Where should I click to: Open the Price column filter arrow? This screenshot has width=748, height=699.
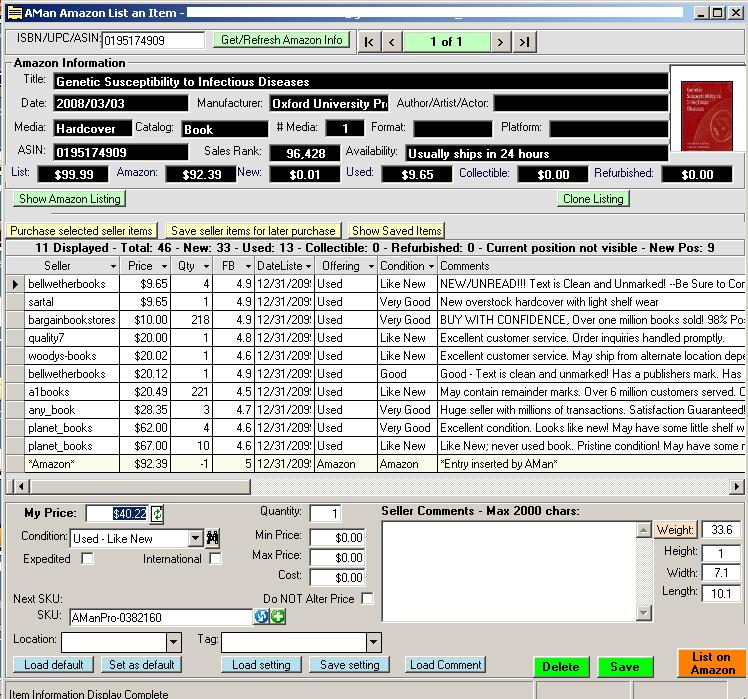164,266
